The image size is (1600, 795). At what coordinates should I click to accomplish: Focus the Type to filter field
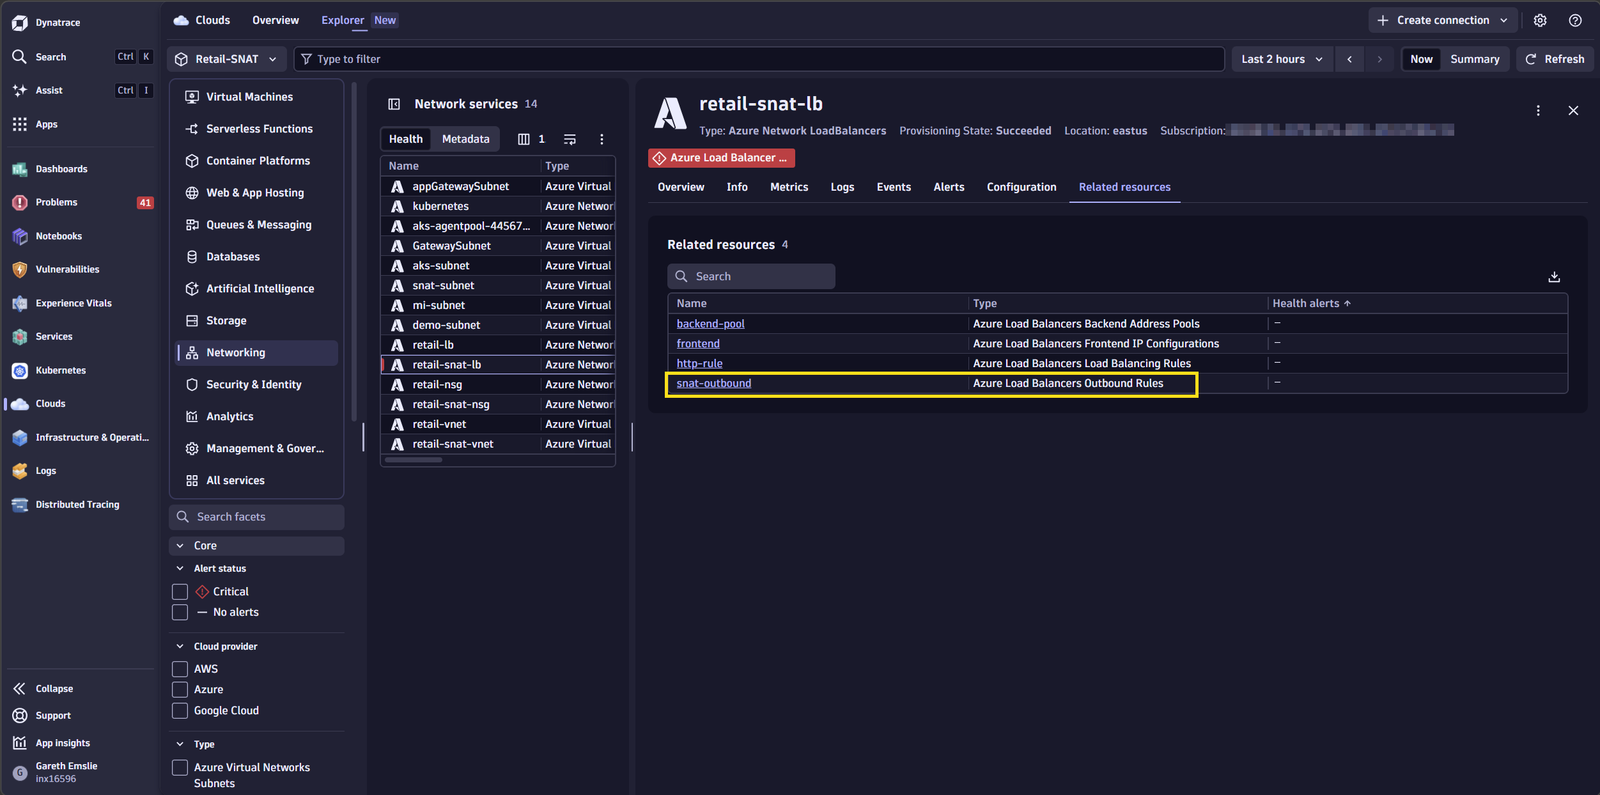click(759, 59)
